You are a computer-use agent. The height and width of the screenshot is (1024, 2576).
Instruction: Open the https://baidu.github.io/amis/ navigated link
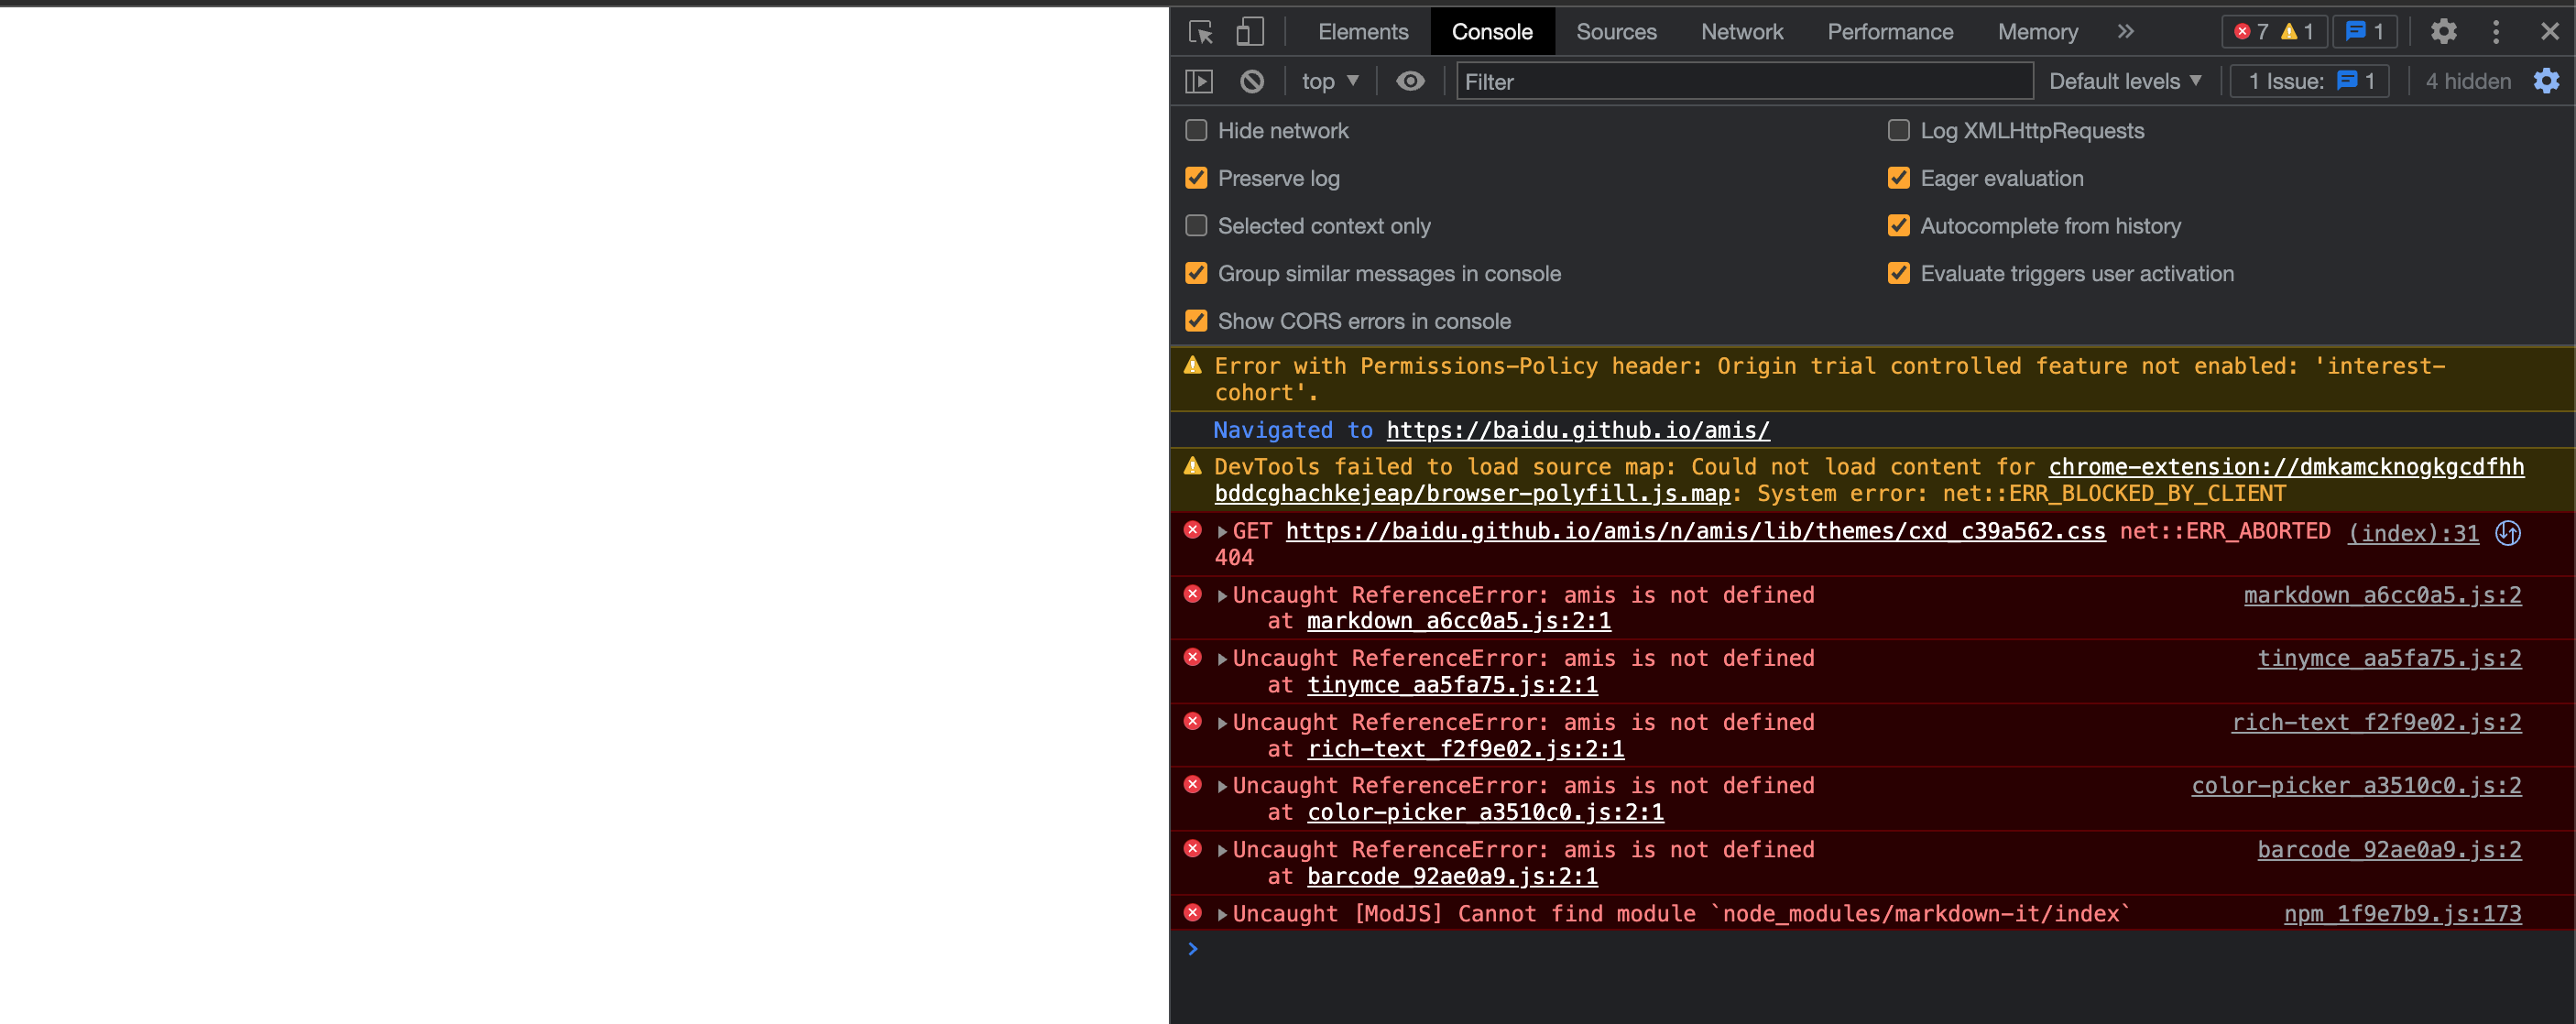click(x=1578, y=430)
